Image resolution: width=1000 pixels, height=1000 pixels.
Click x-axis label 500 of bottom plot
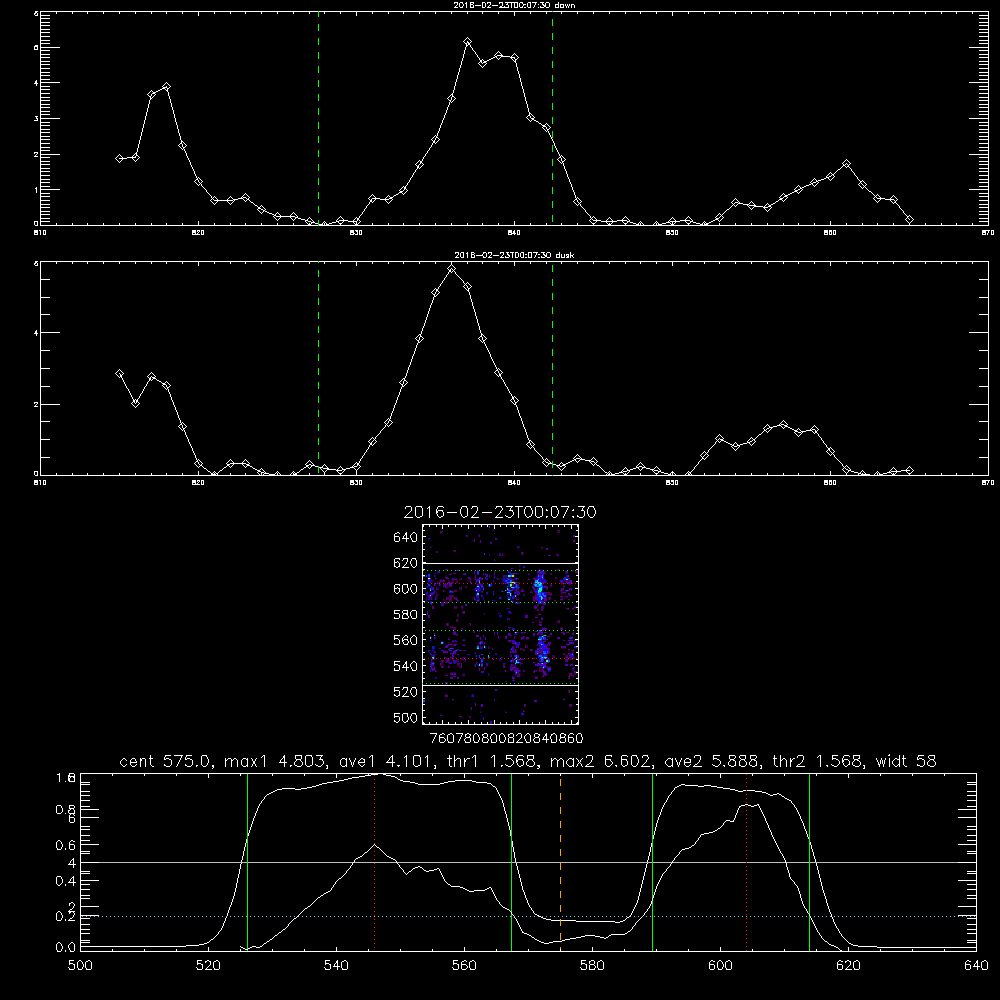[x=80, y=966]
